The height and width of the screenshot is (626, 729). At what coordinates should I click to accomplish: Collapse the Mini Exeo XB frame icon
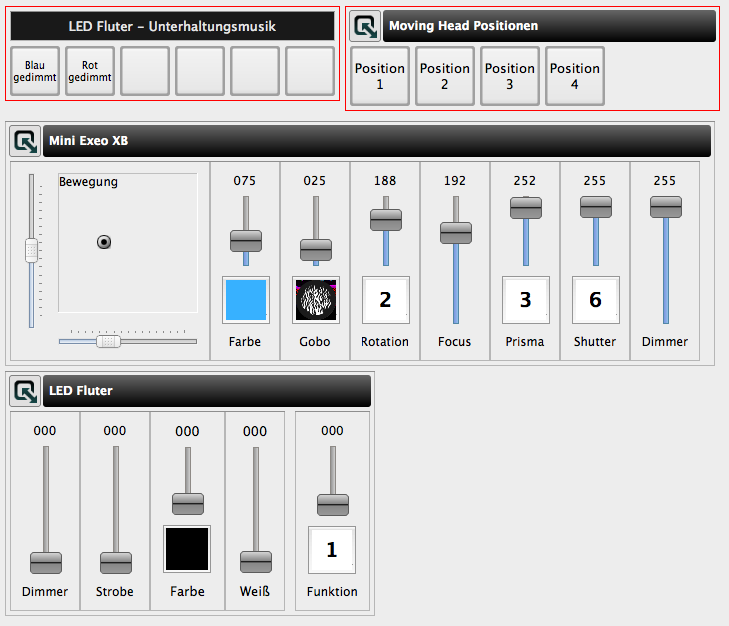[x=25, y=141]
